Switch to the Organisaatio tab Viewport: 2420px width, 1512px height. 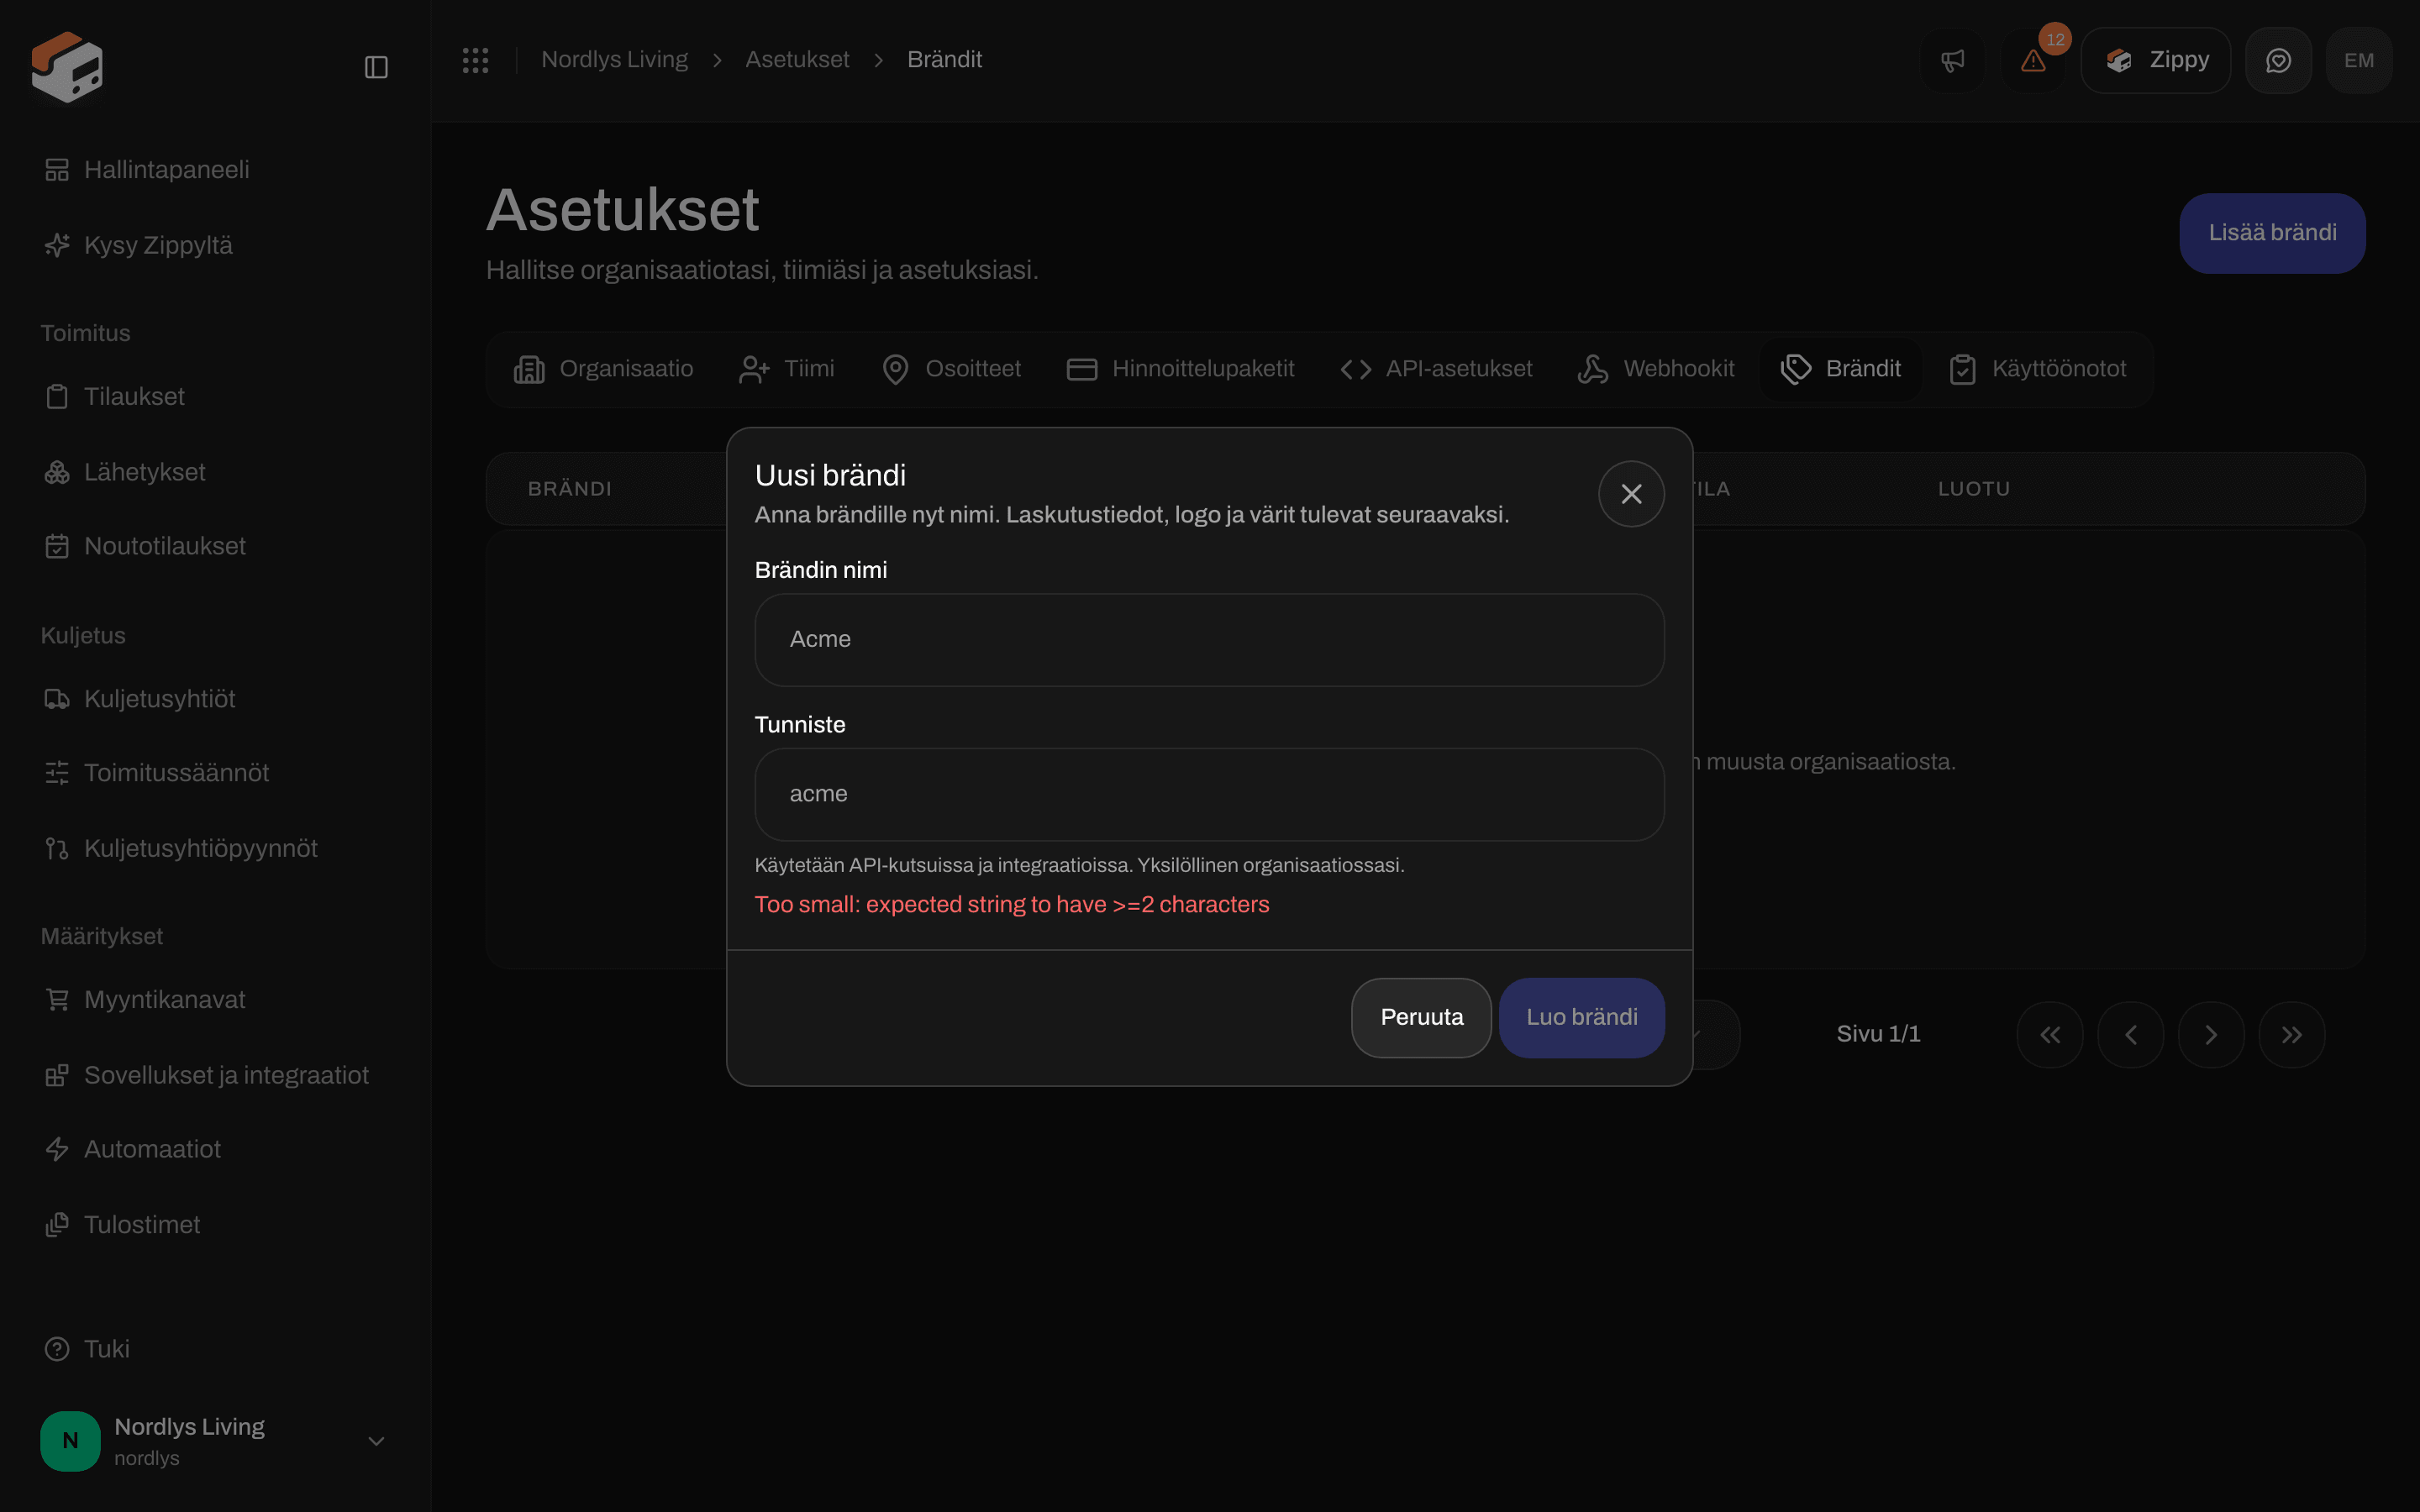(x=603, y=369)
